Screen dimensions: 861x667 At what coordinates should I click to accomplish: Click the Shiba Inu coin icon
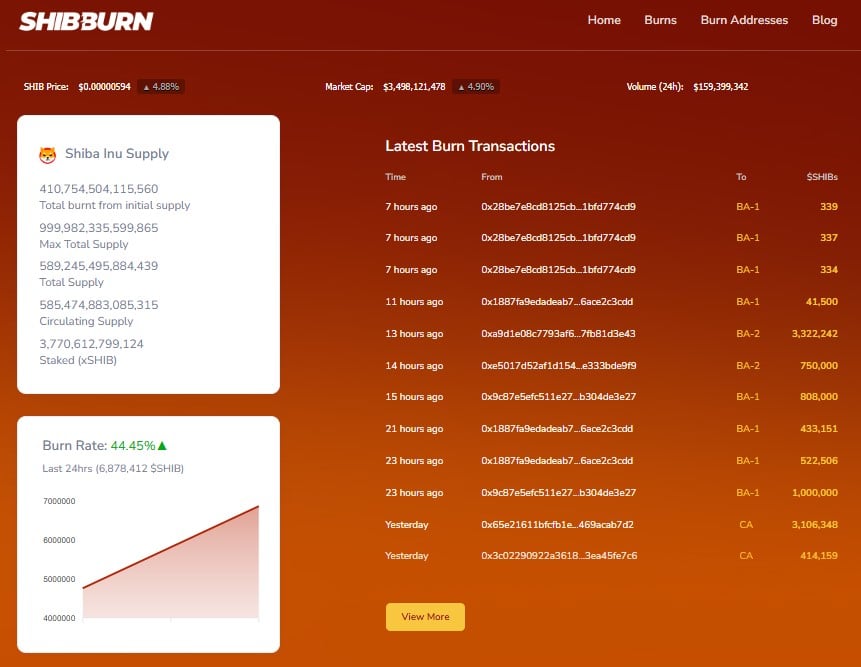point(47,155)
